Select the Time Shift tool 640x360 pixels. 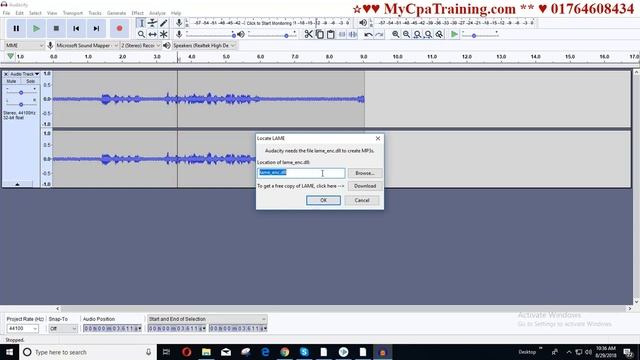point(152,34)
